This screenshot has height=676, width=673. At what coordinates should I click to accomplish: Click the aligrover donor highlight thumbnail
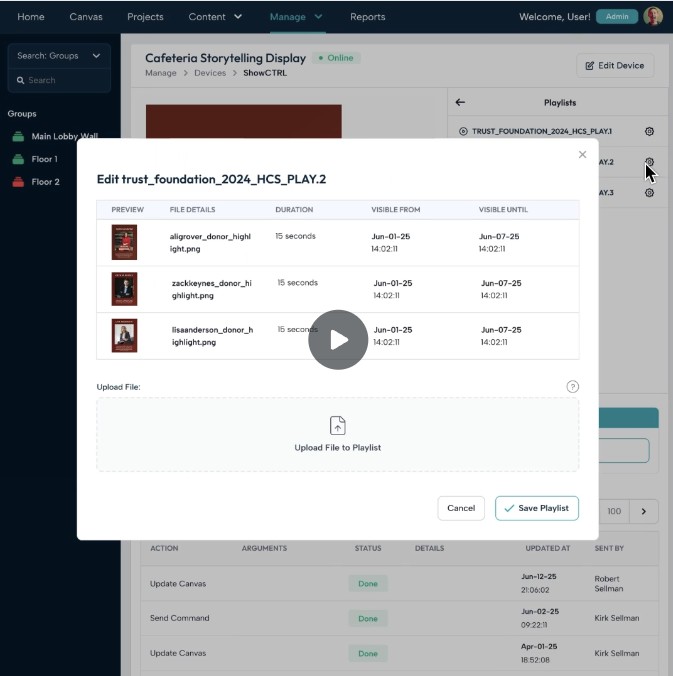point(124,243)
